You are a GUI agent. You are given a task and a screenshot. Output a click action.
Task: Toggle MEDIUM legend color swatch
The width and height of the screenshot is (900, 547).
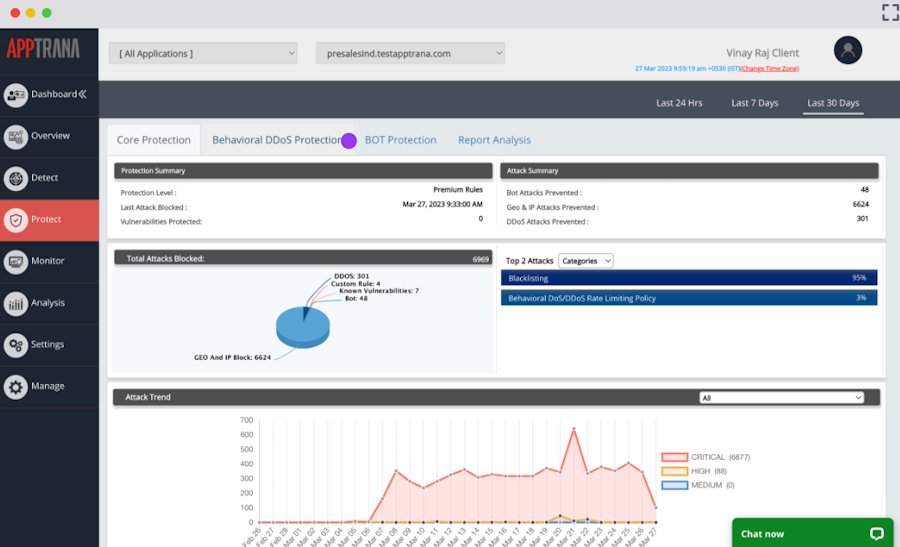coord(674,486)
